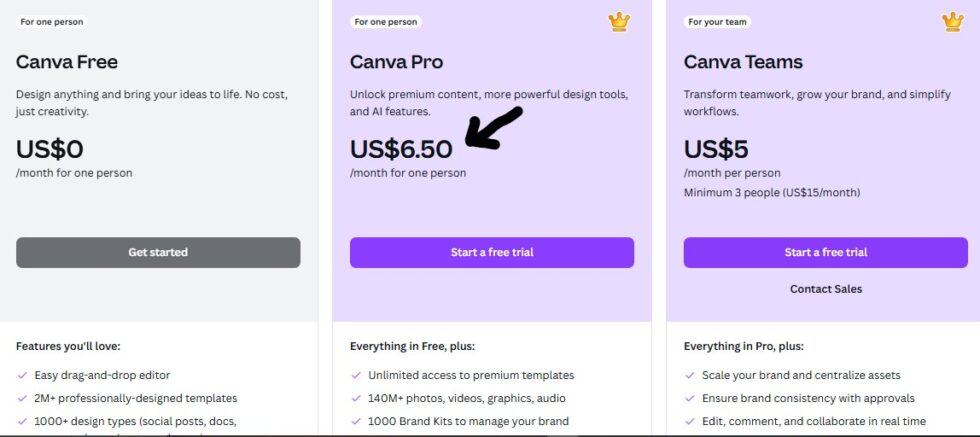
Task: Click the US$6.50 price text
Action: point(401,149)
